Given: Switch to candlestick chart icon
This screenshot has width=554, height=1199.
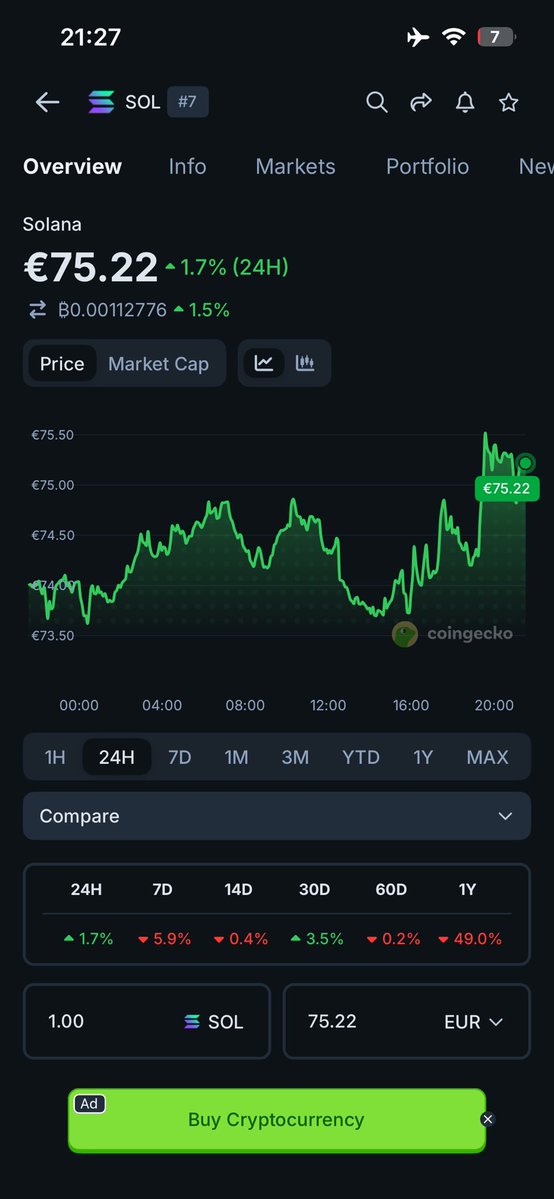Looking at the screenshot, I should 305,363.
